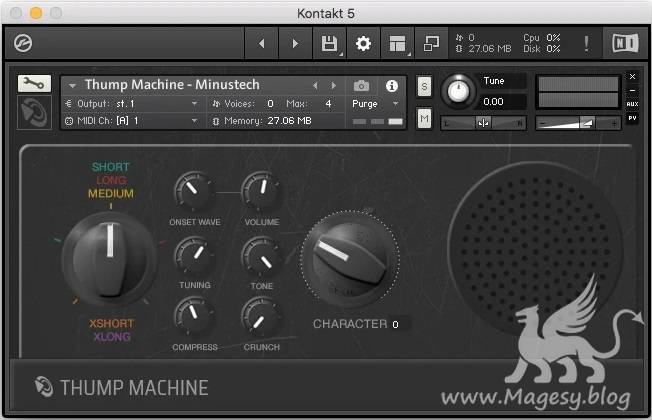This screenshot has height=420, width=652.
Task: Click the yellow macOS minimize window button
Action: (x=36, y=13)
